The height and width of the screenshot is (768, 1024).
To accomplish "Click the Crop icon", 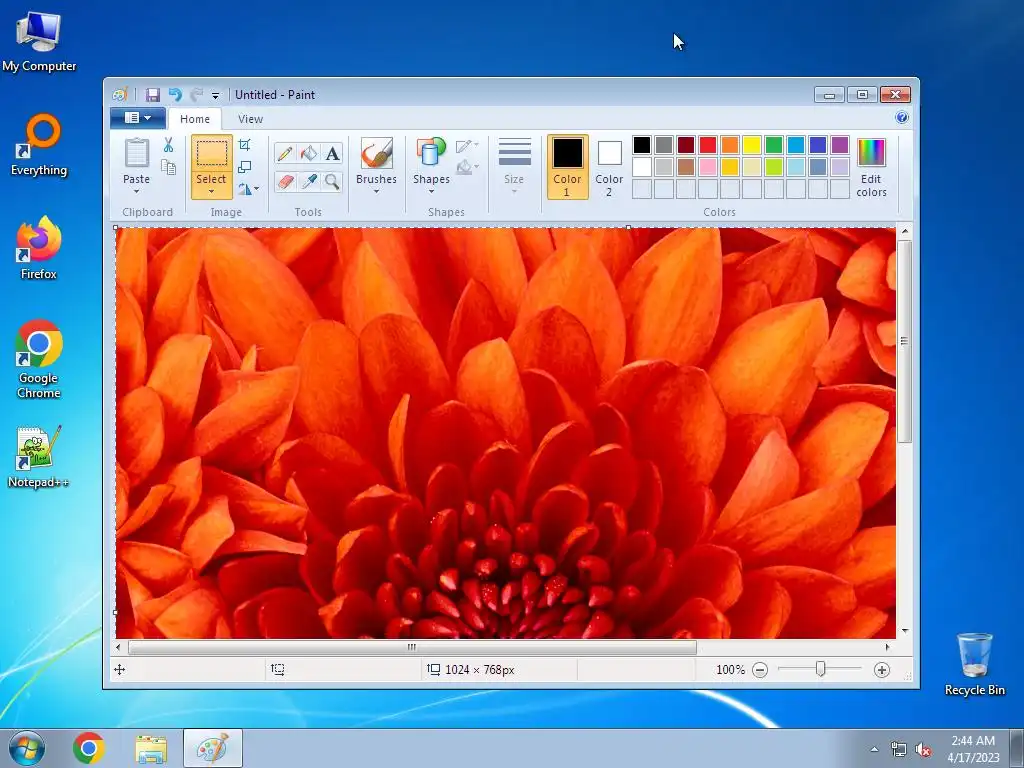I will click(x=245, y=145).
